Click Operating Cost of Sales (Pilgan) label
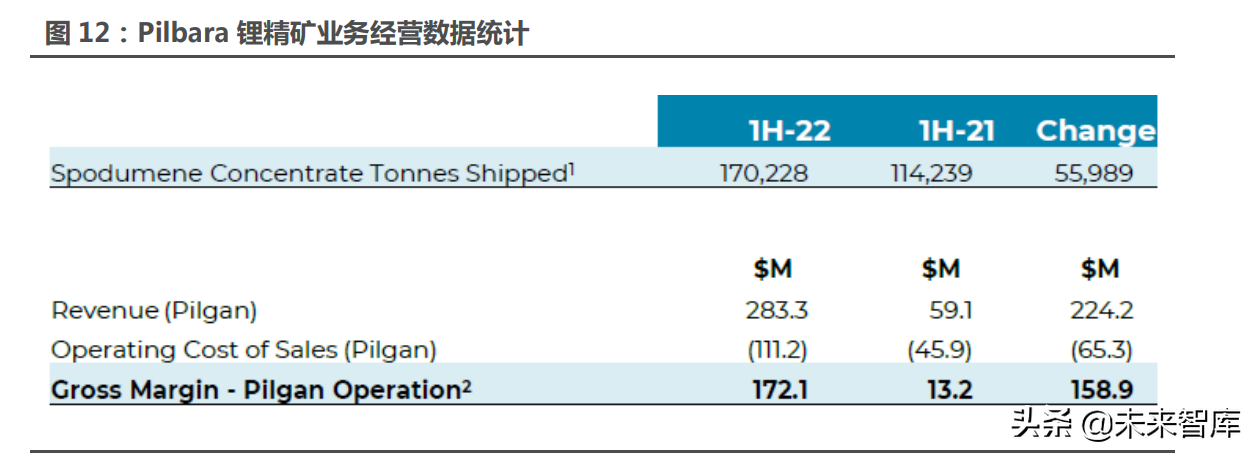1255x454 pixels. (244, 351)
